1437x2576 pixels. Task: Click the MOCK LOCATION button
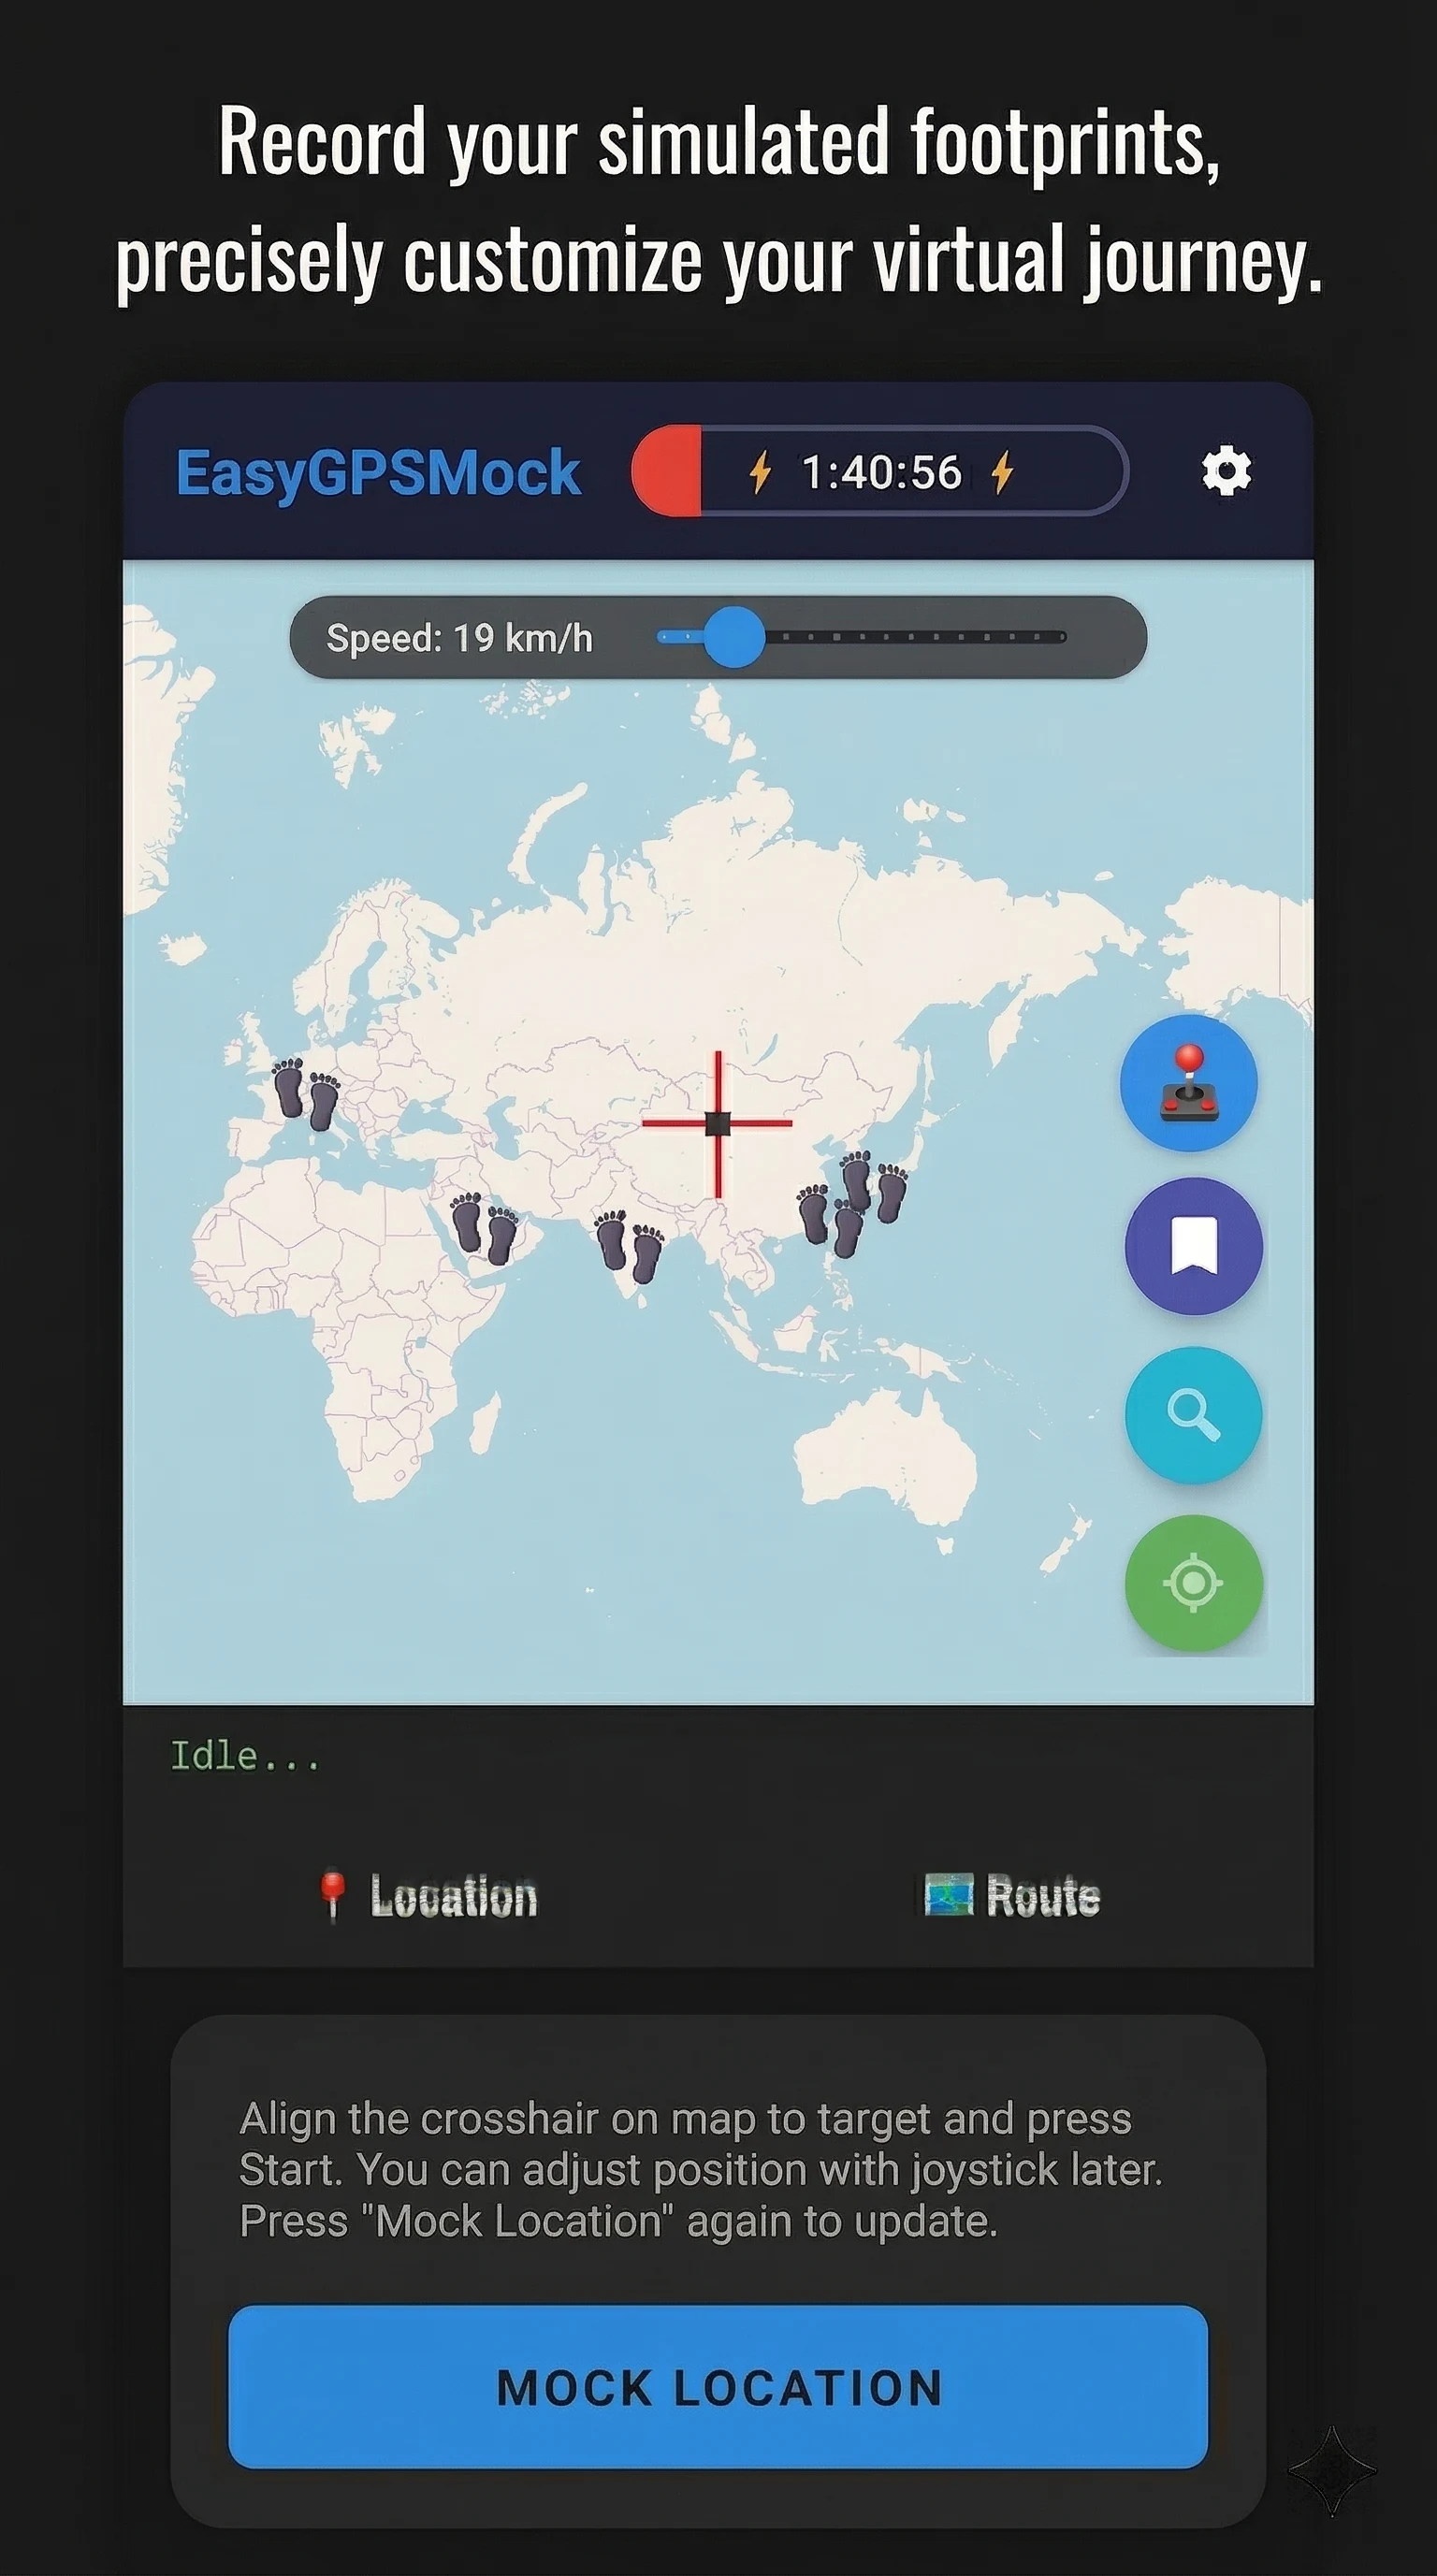tap(718, 2387)
